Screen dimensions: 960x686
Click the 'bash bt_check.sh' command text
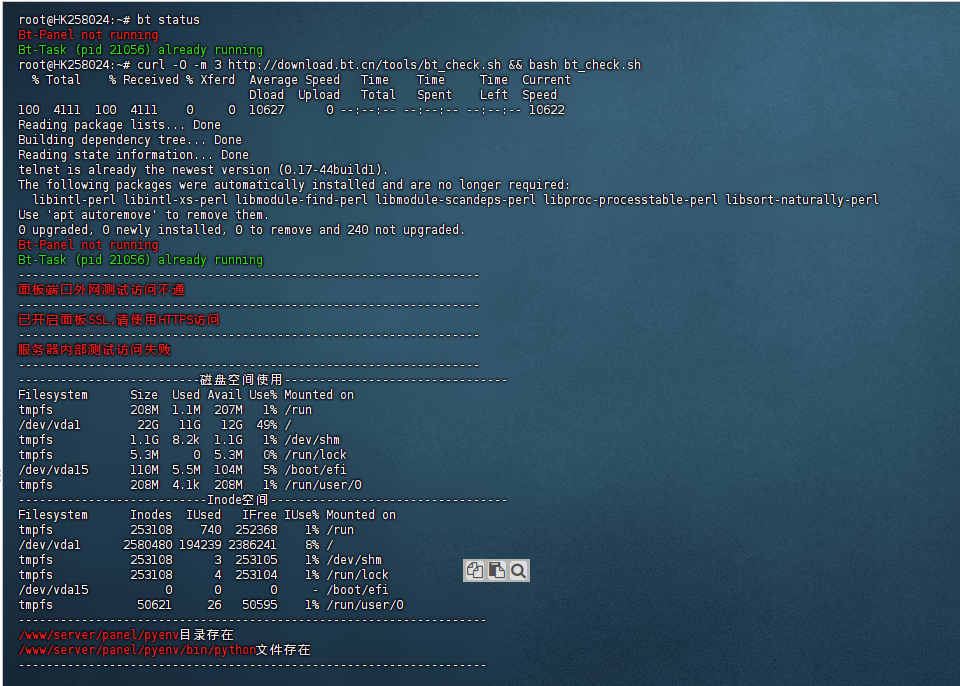point(585,65)
